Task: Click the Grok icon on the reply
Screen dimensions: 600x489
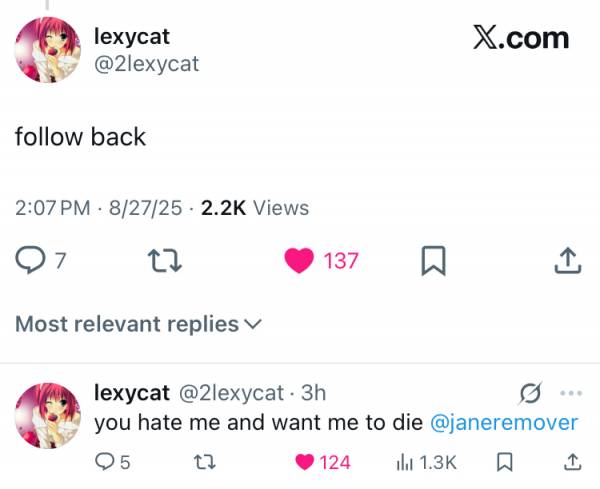Action: [x=531, y=393]
